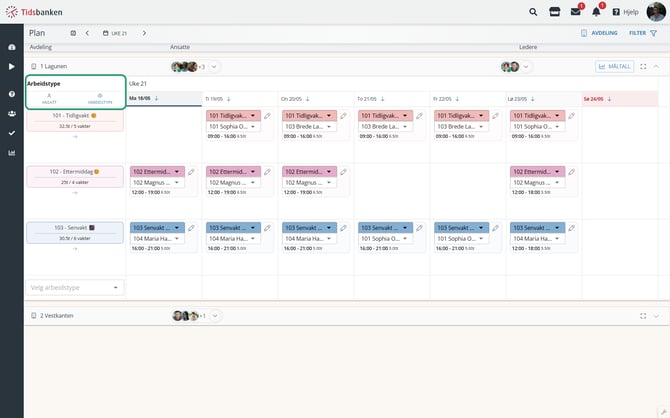Open the user profile avatar
The height and width of the screenshot is (418, 670).
[x=656, y=12]
